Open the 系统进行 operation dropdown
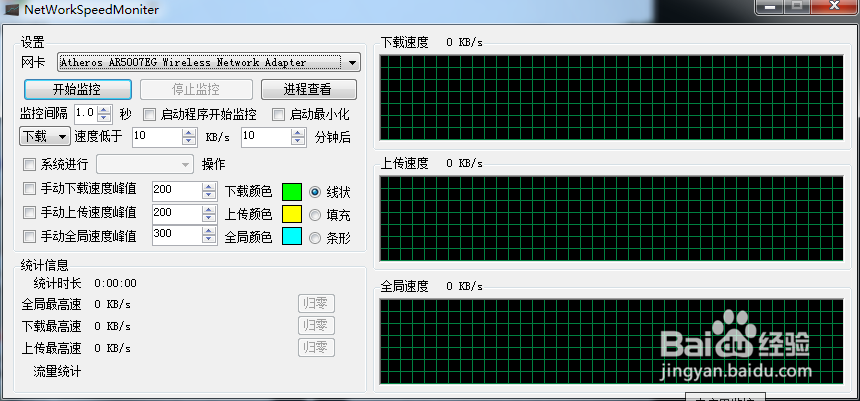The width and height of the screenshot is (860, 401). coord(145,164)
